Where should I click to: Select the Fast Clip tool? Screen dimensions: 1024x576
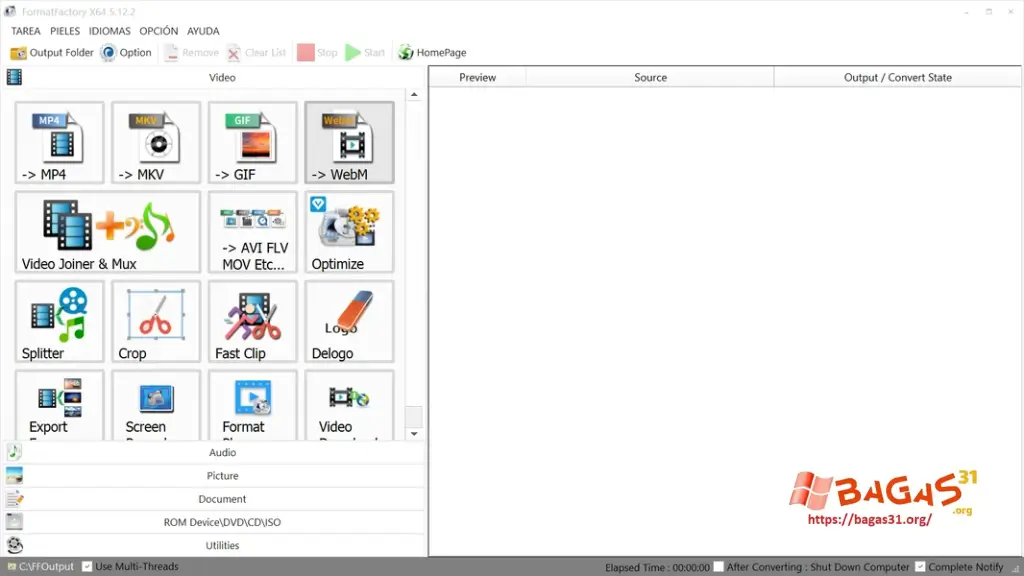(x=251, y=320)
